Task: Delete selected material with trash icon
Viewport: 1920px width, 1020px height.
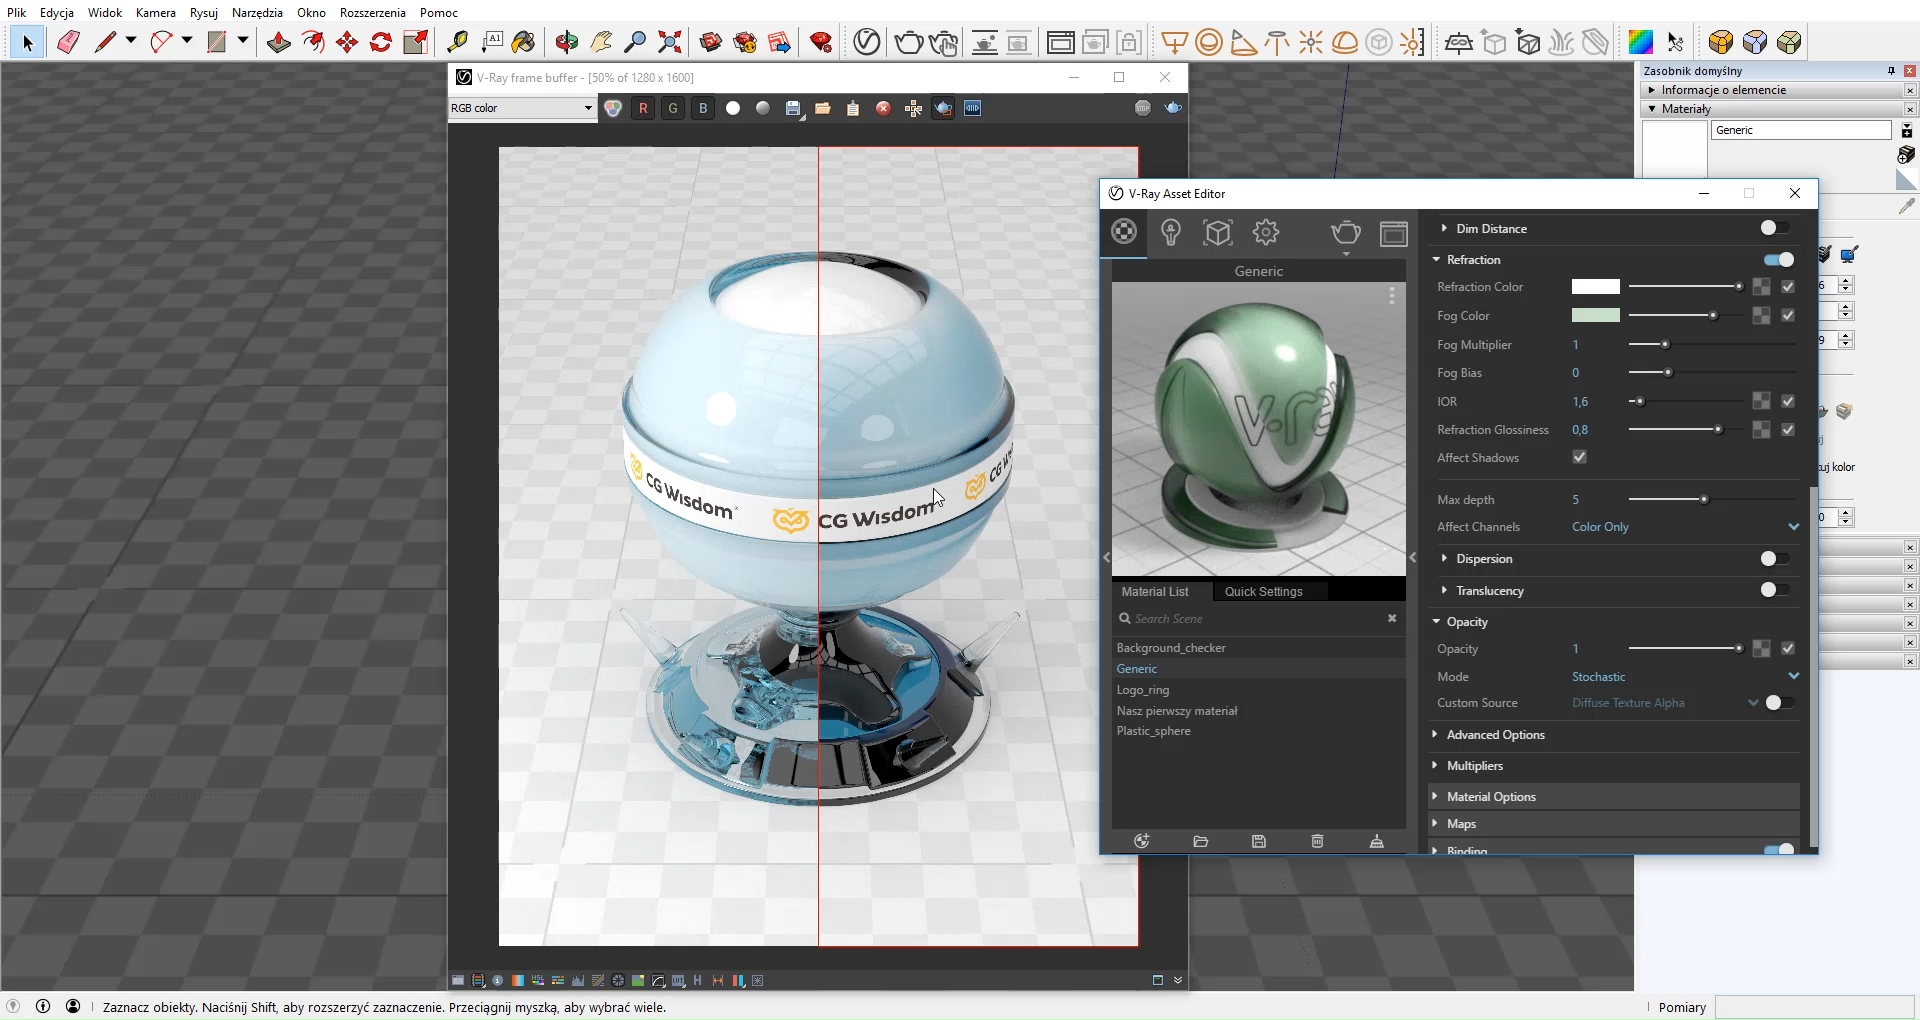Action: tap(1317, 841)
